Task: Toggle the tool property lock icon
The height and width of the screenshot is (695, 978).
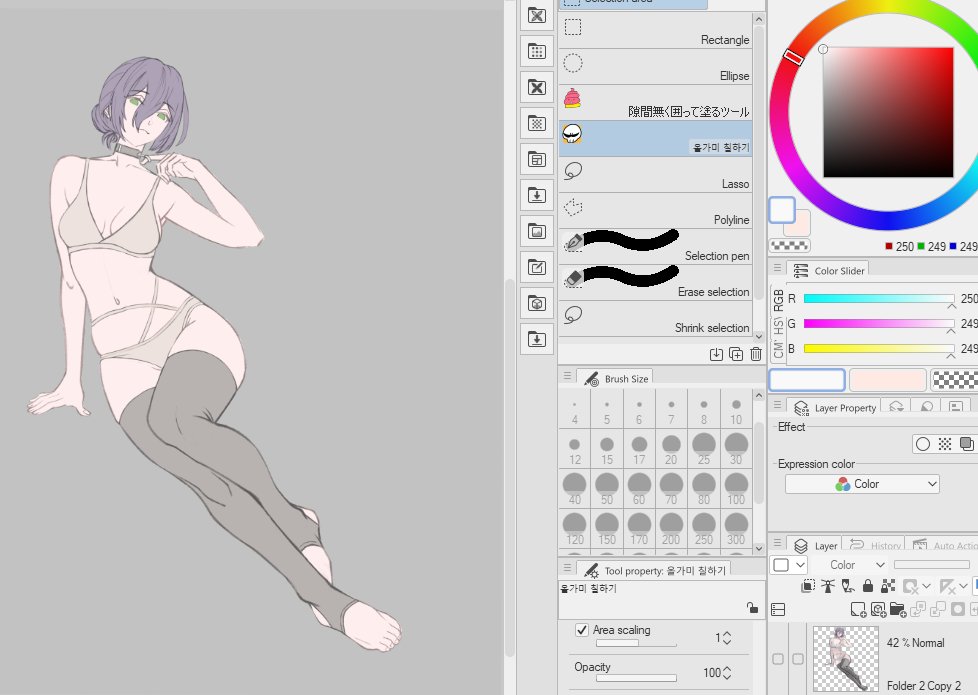Action: (x=753, y=608)
